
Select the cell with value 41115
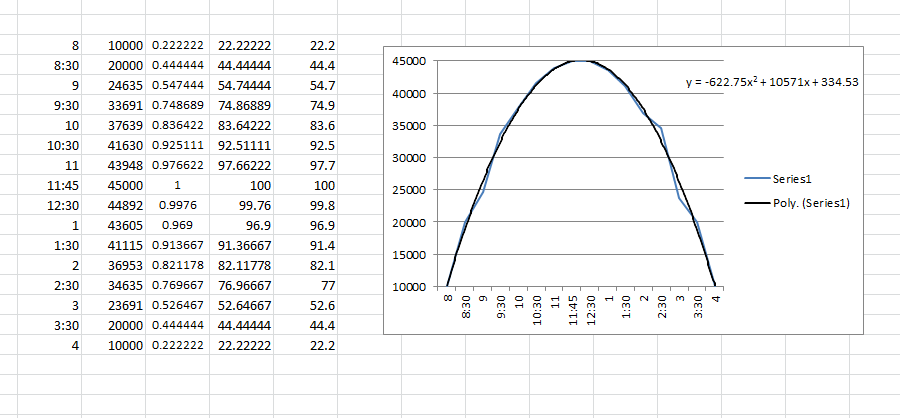121,246
